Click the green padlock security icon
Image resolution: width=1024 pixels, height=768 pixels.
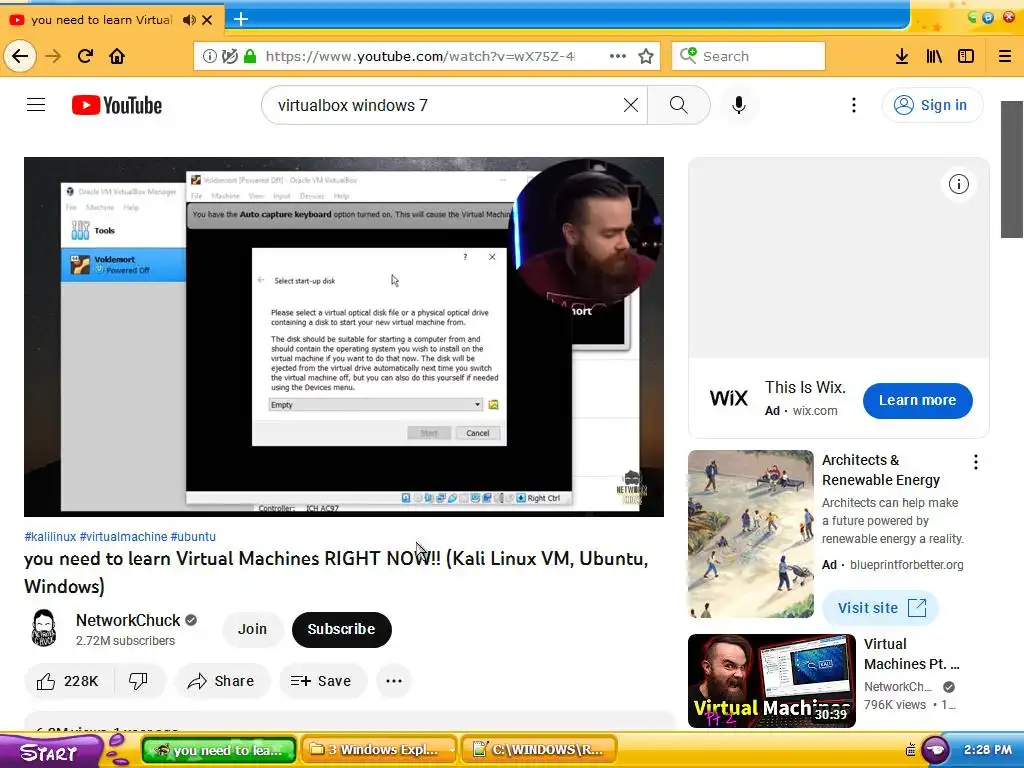tap(249, 56)
